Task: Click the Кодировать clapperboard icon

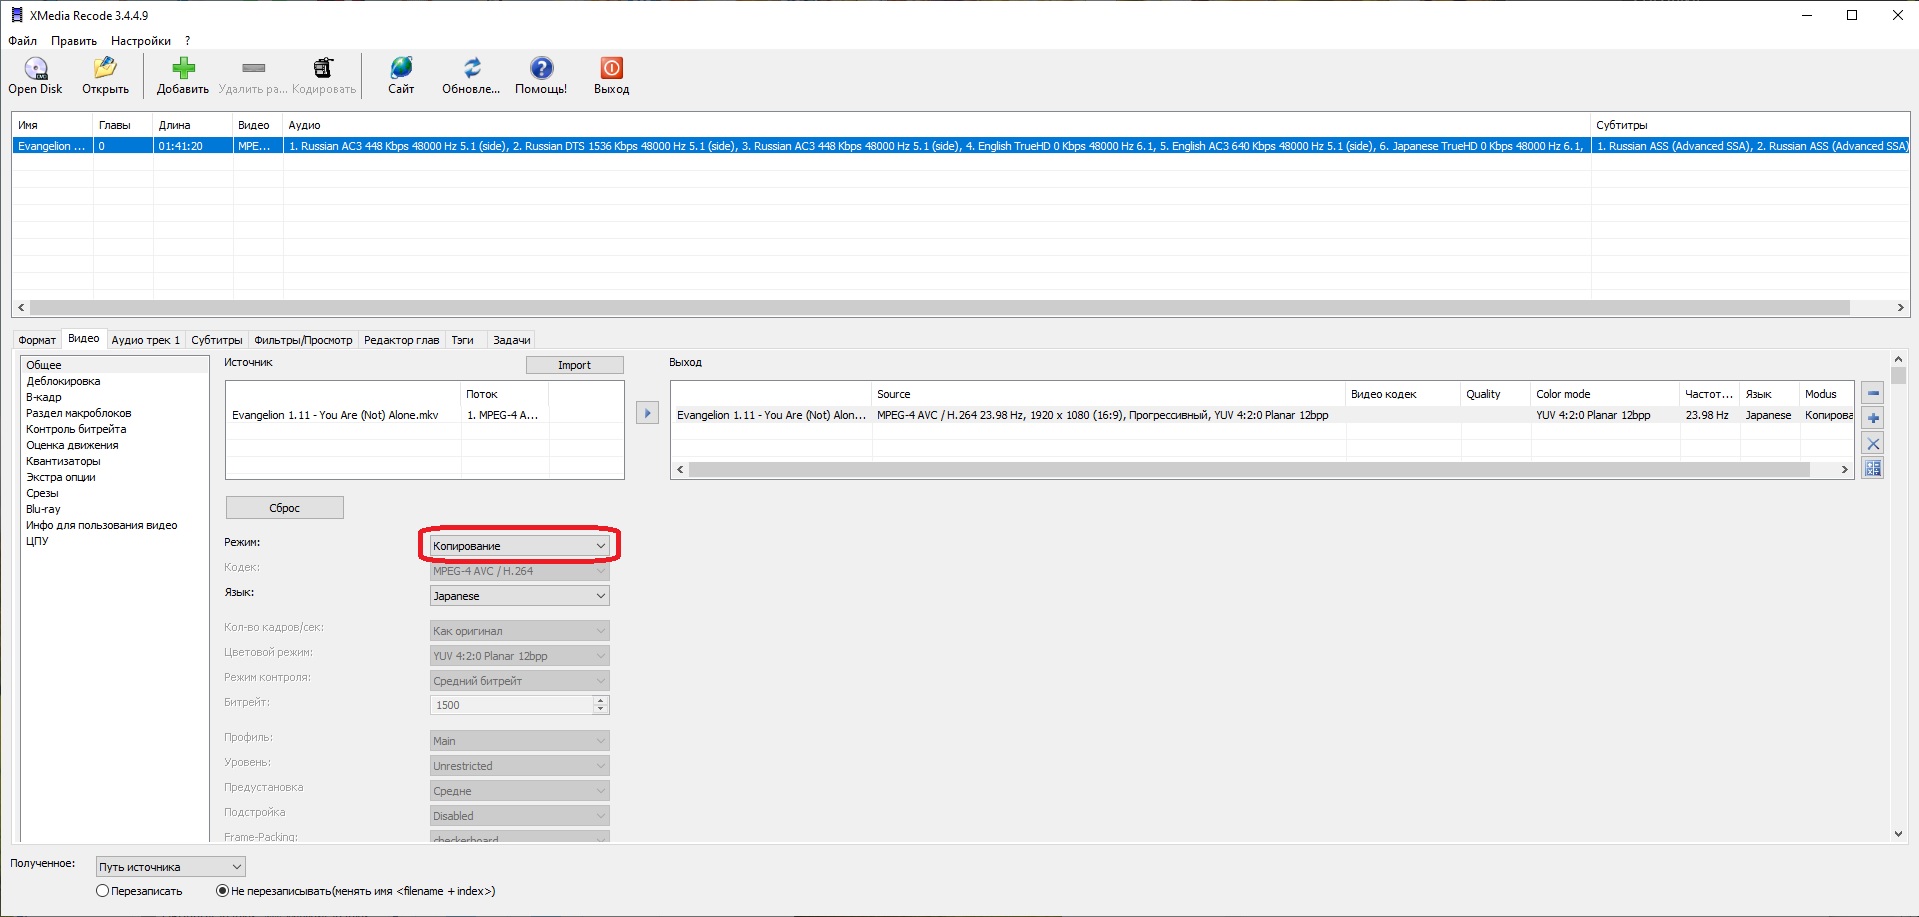Action: tap(323, 68)
